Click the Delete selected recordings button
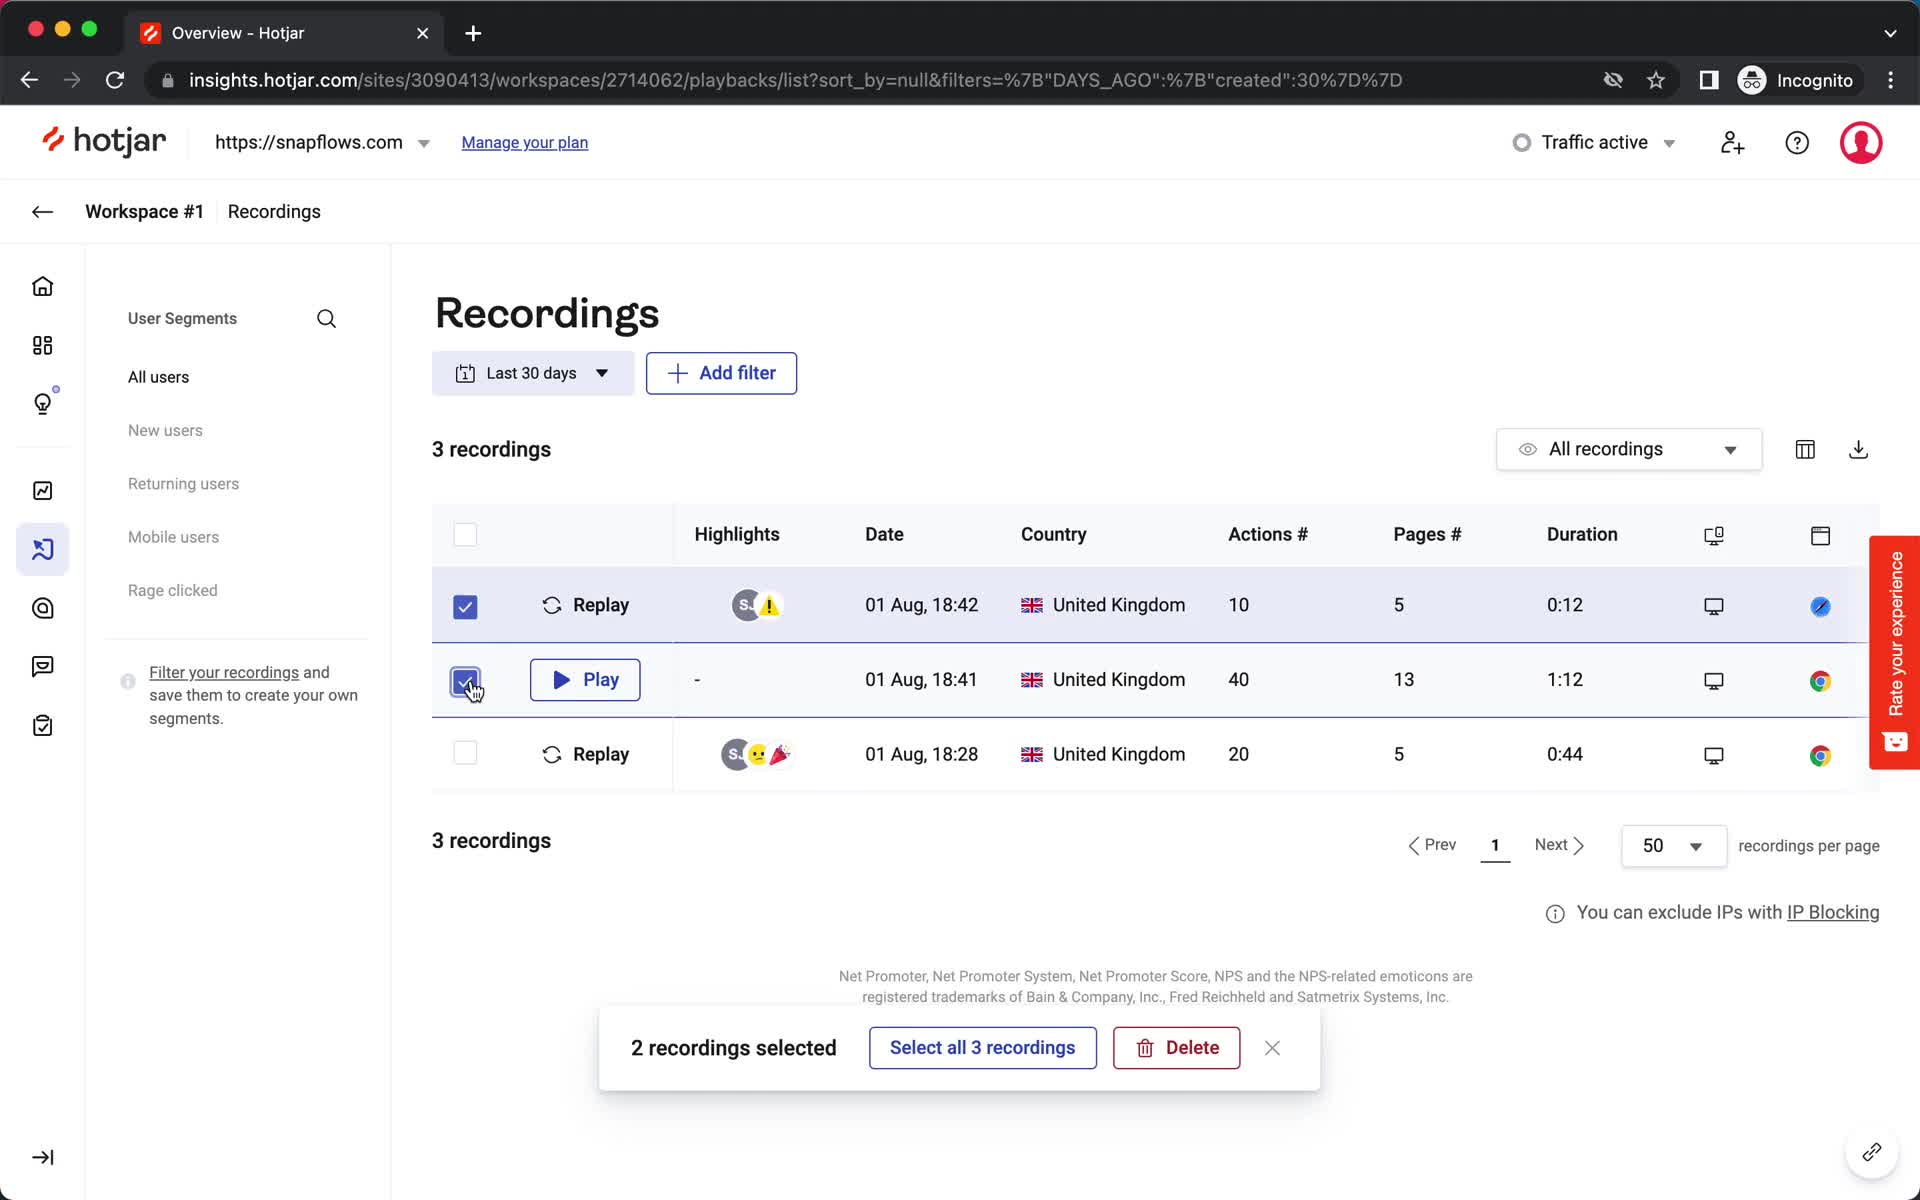The width and height of the screenshot is (1920, 1200). point(1178,1048)
